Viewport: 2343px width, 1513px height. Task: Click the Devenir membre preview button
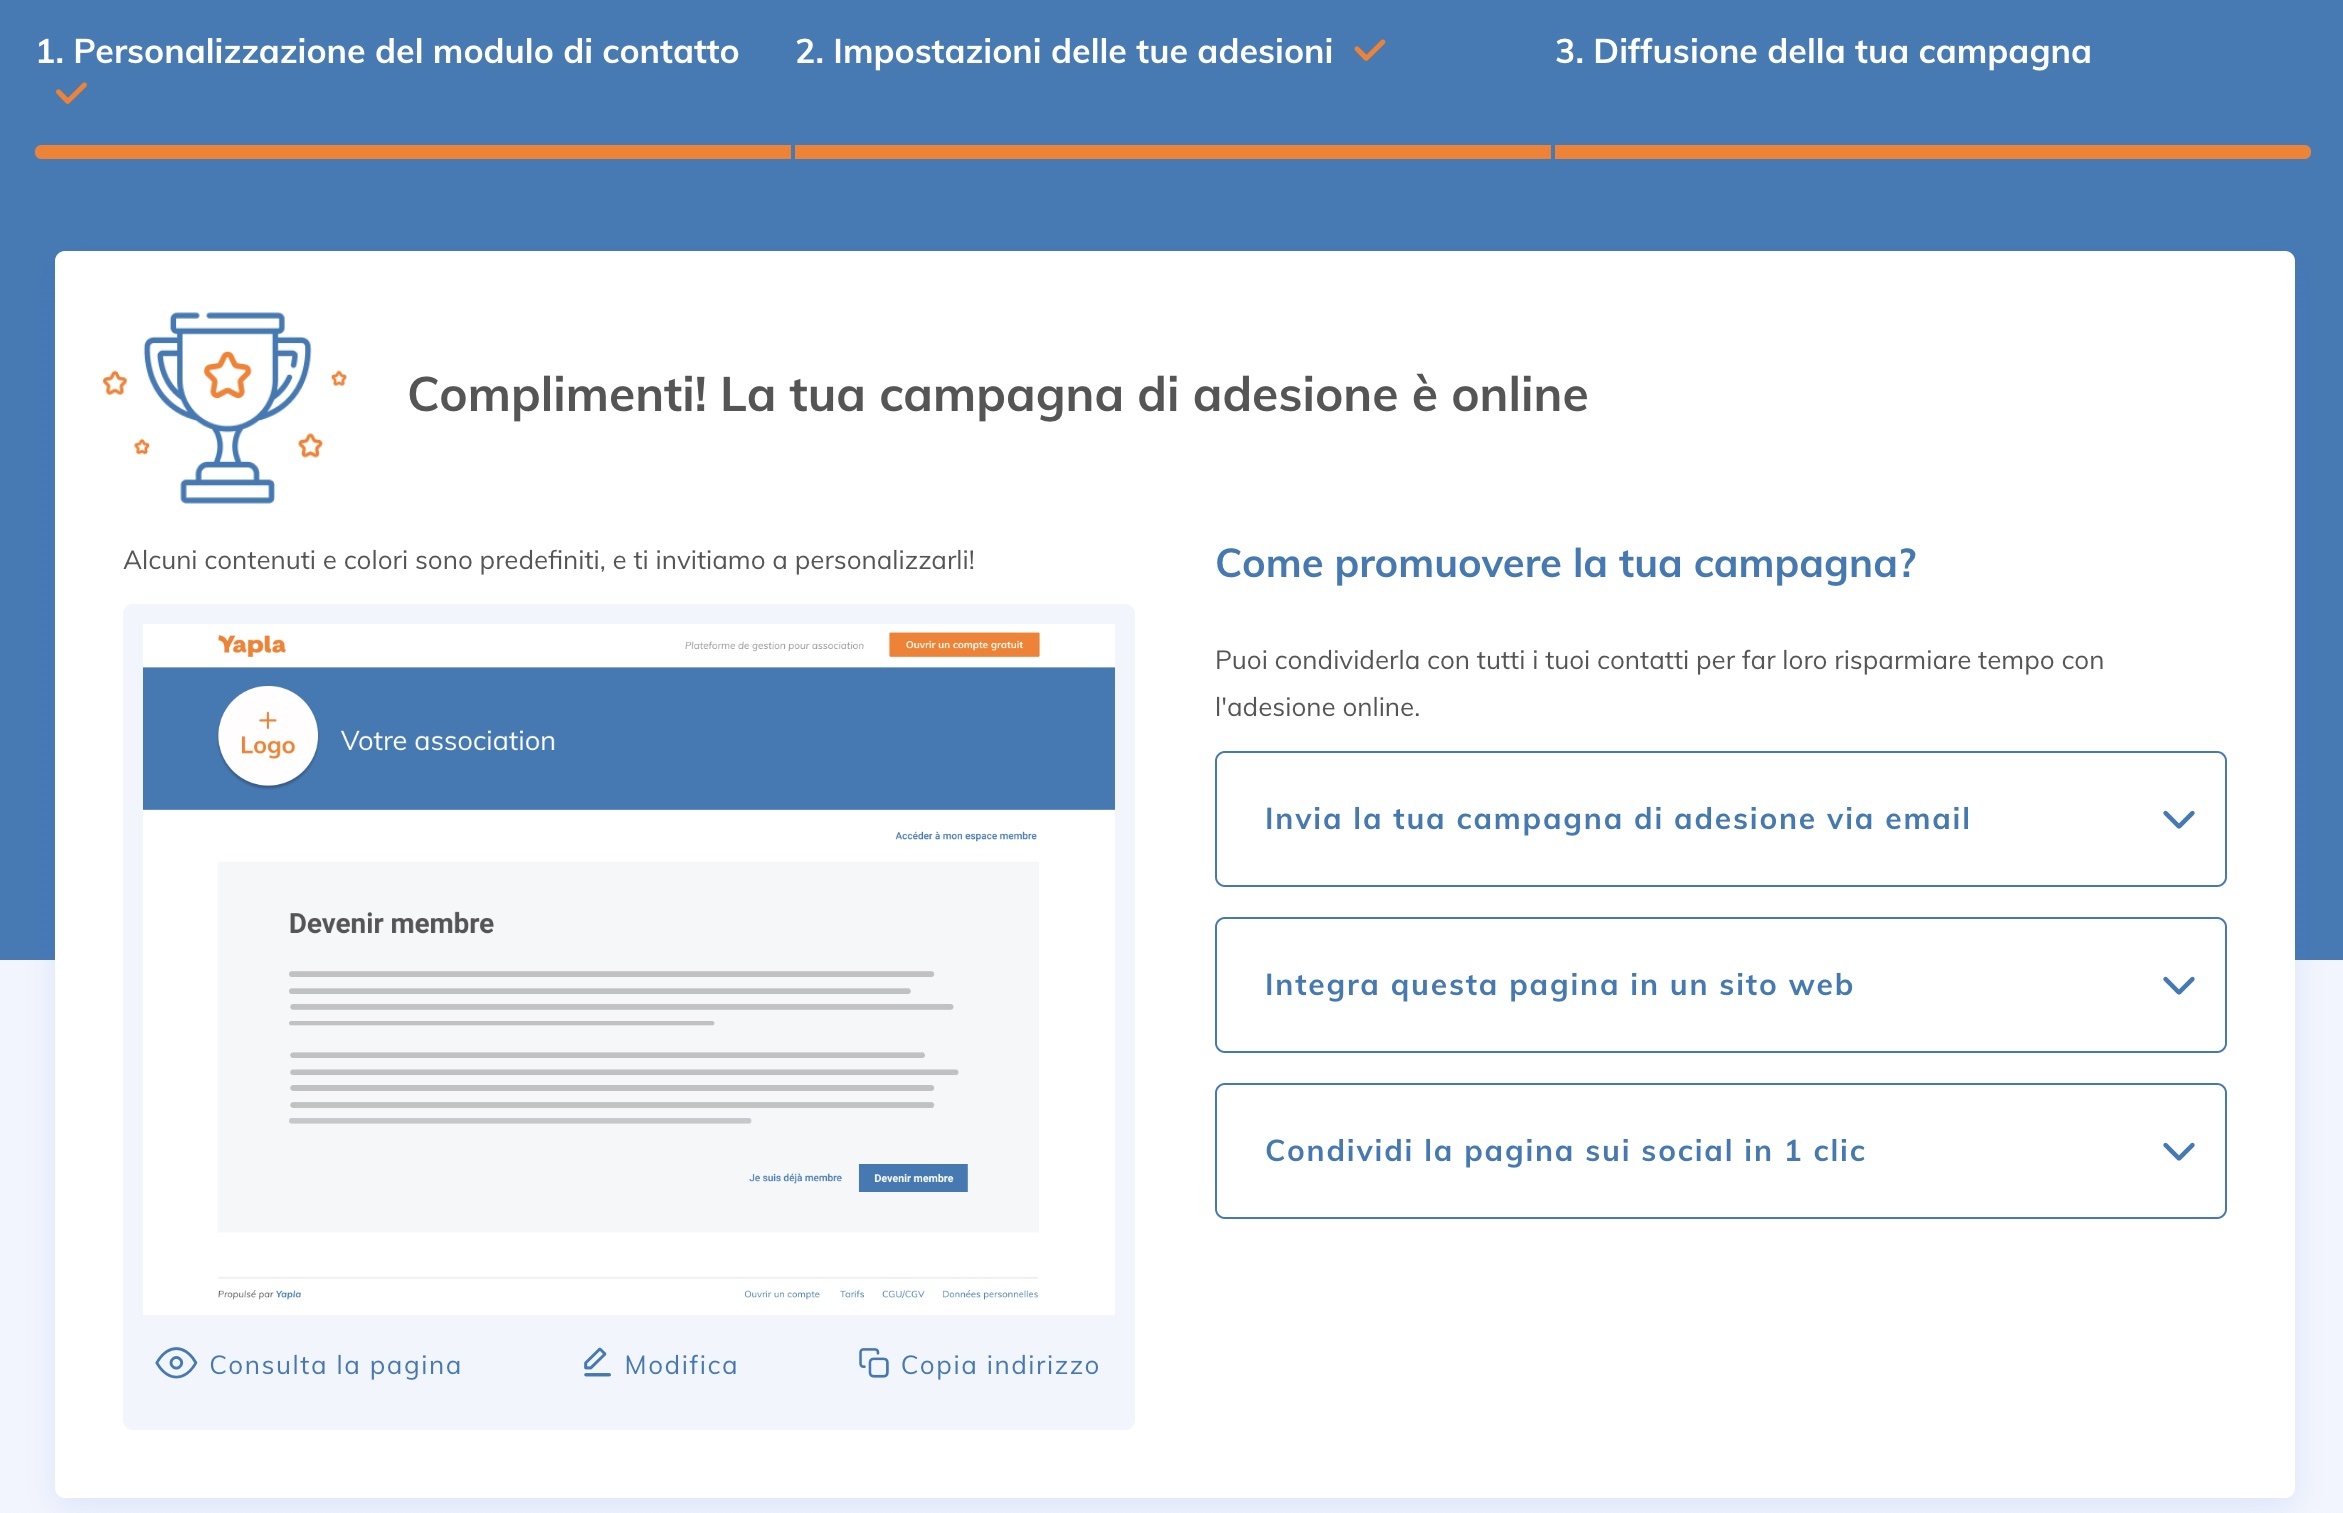point(913,1178)
